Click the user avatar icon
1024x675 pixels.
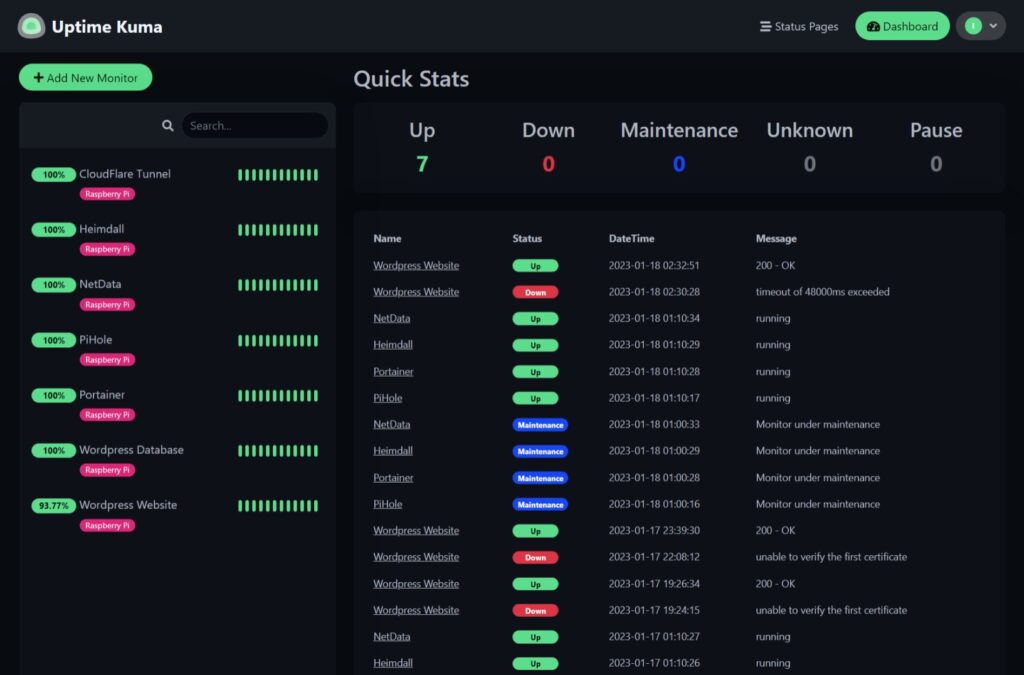973,26
